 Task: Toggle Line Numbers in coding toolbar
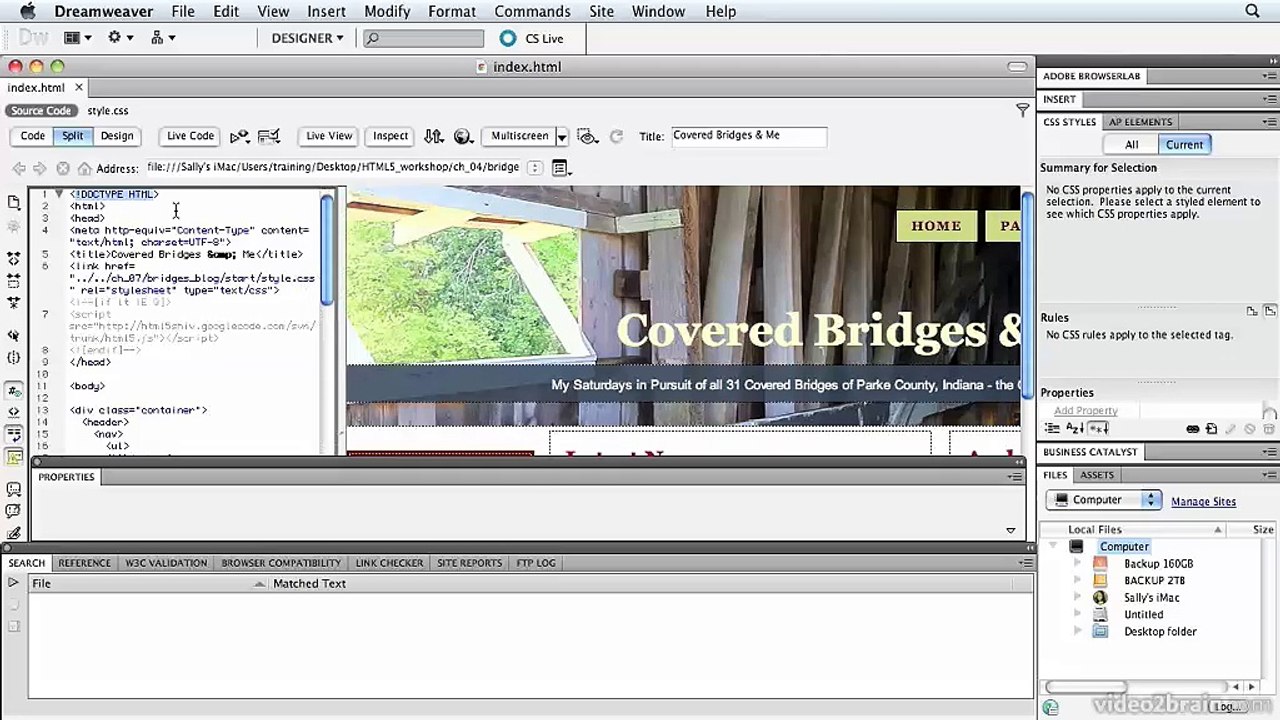14,391
